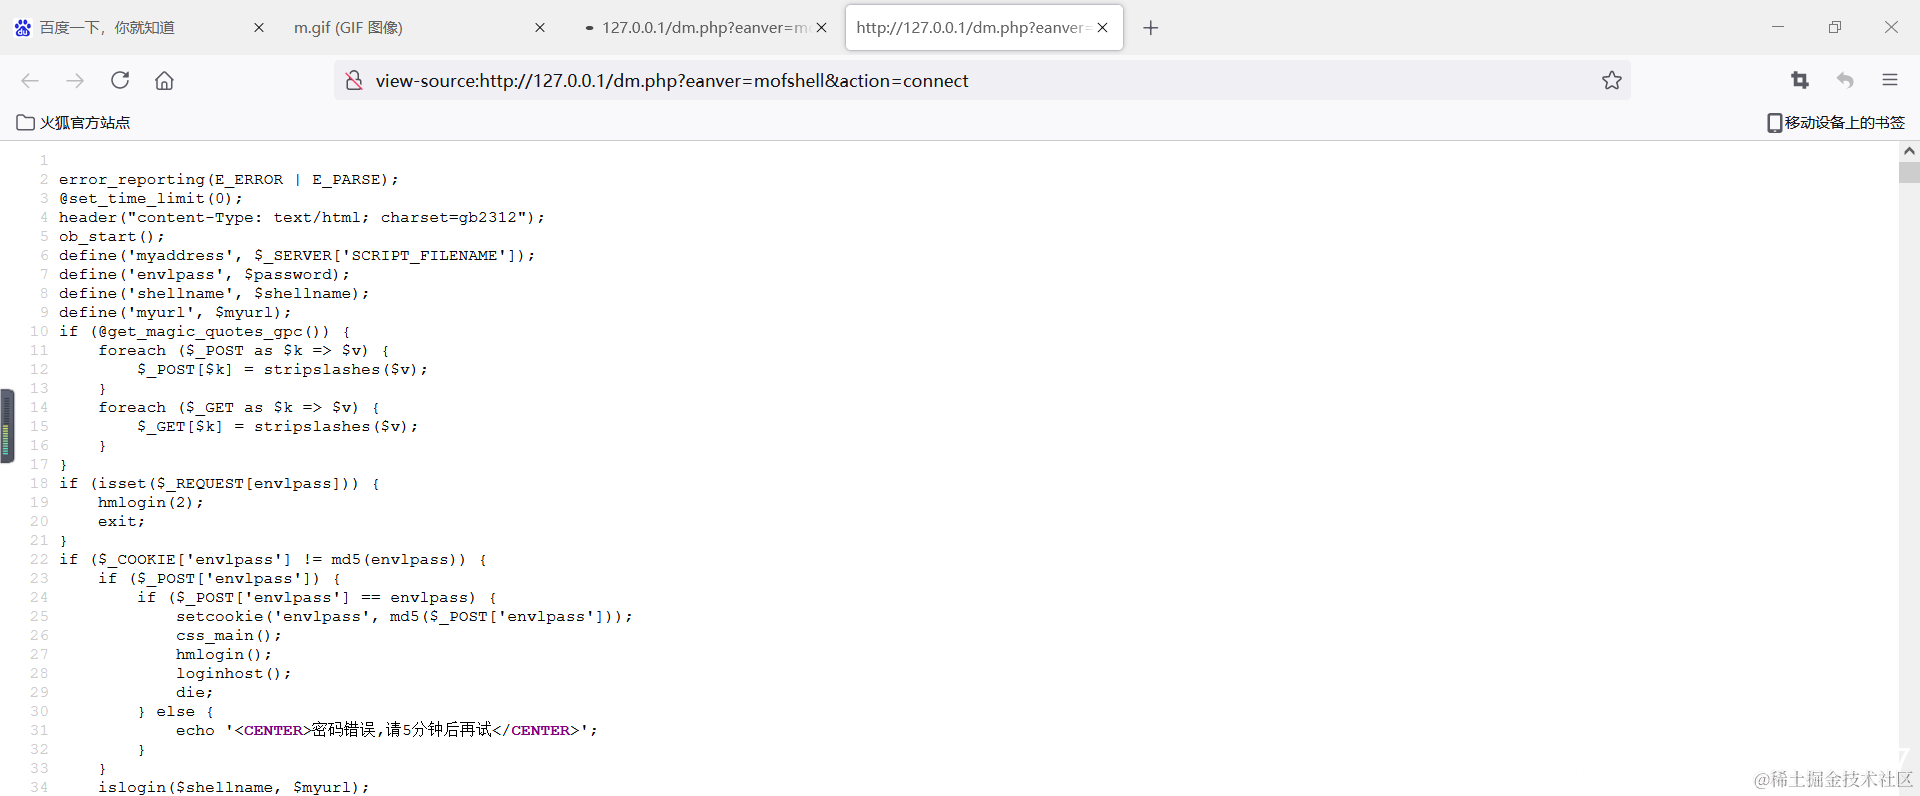This screenshot has width=1920, height=796.
Task: Open 移动设备上的书签 mobile bookmarks
Action: (x=1836, y=123)
